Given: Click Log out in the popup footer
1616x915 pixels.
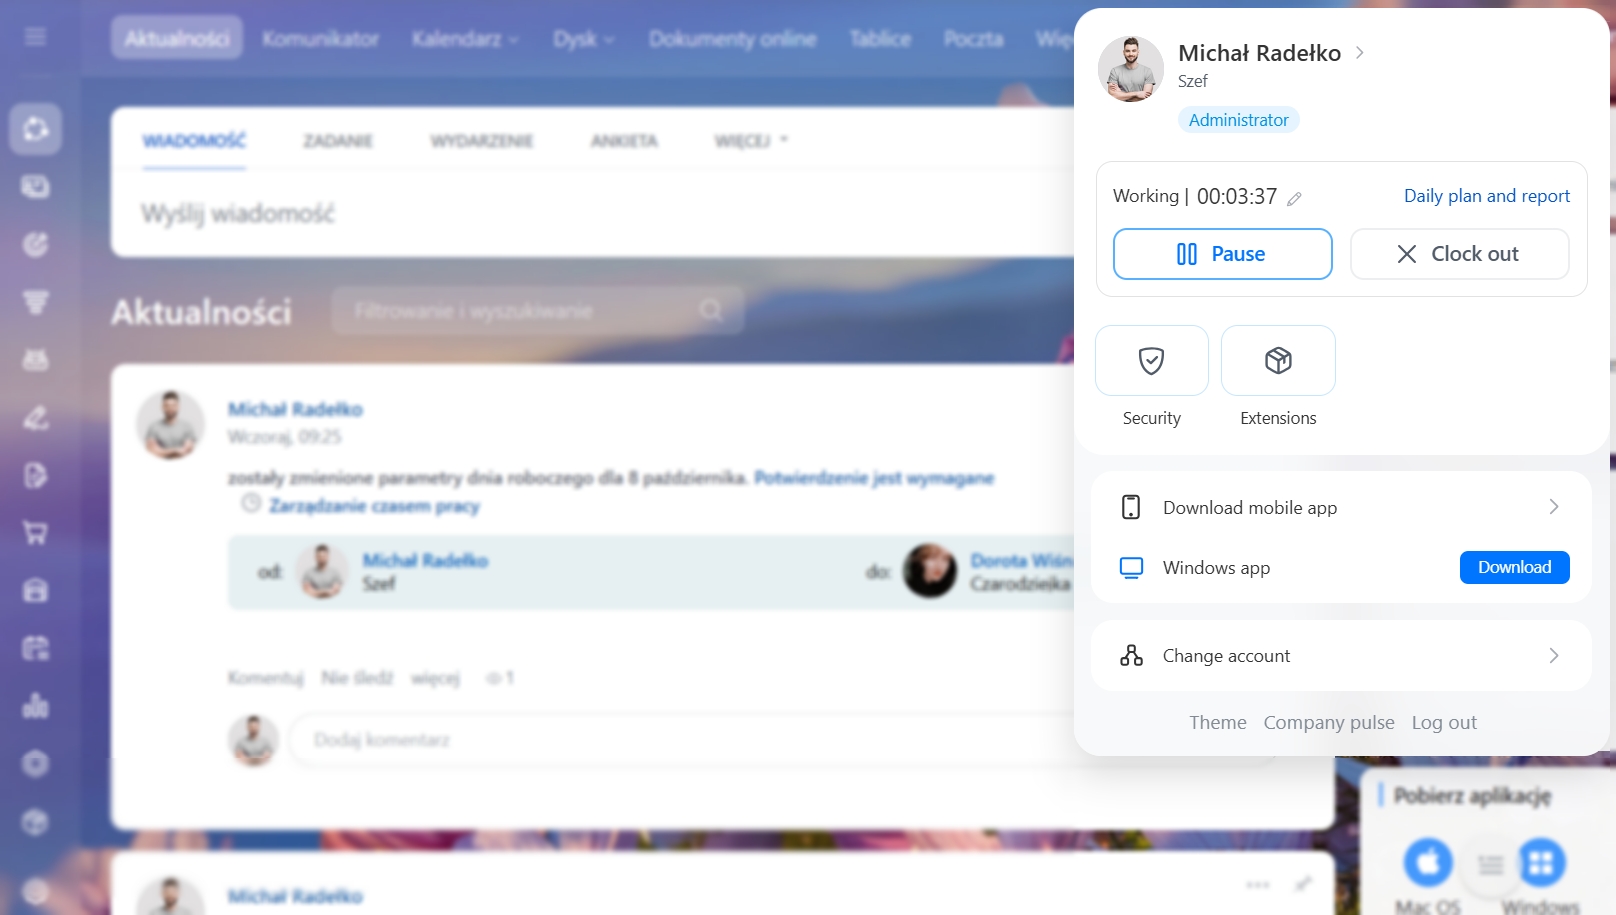Looking at the screenshot, I should tap(1444, 722).
